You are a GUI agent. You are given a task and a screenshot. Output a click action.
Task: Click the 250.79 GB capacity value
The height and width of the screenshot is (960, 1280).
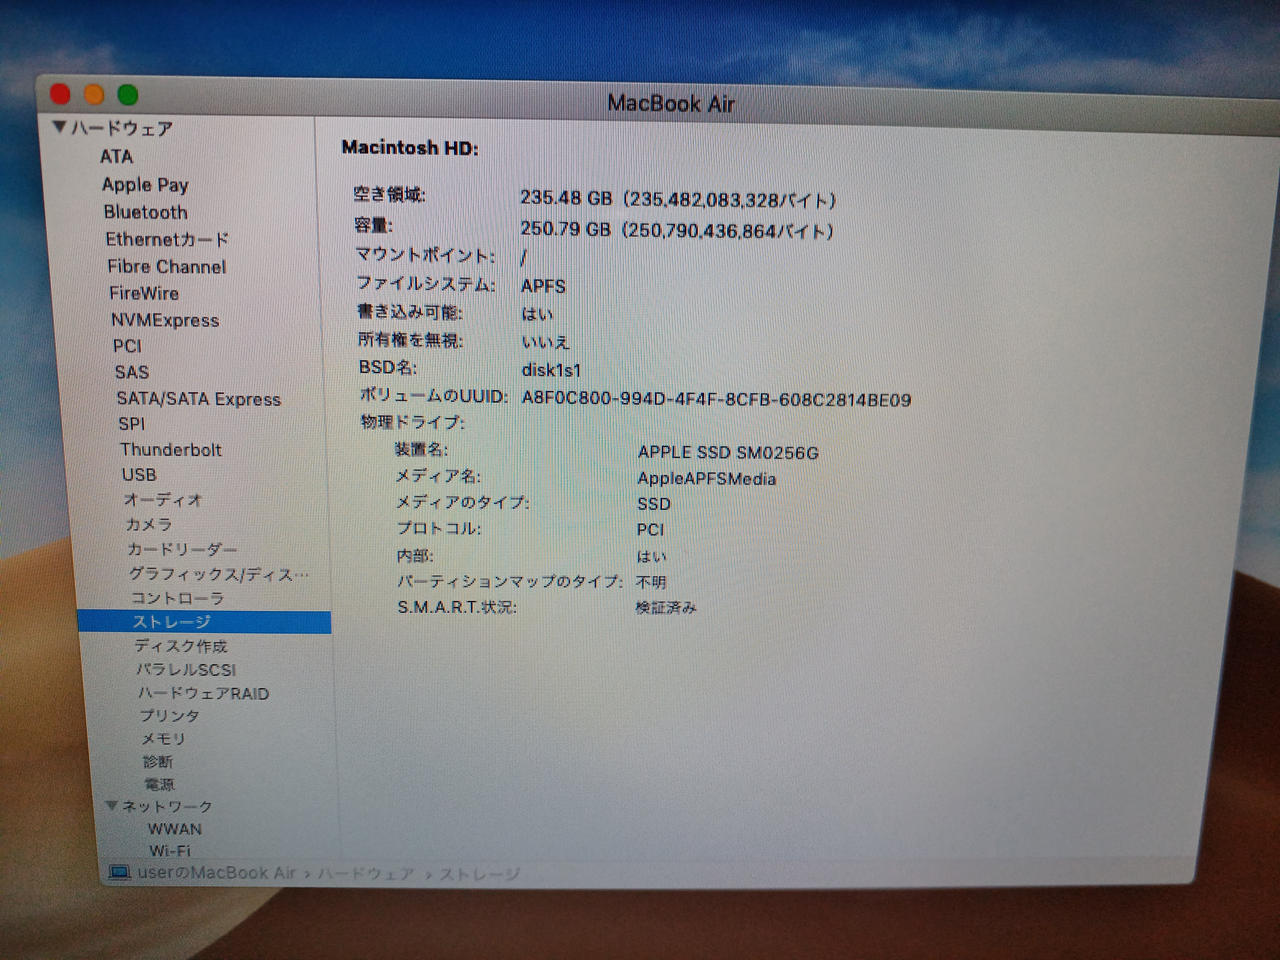point(677,230)
